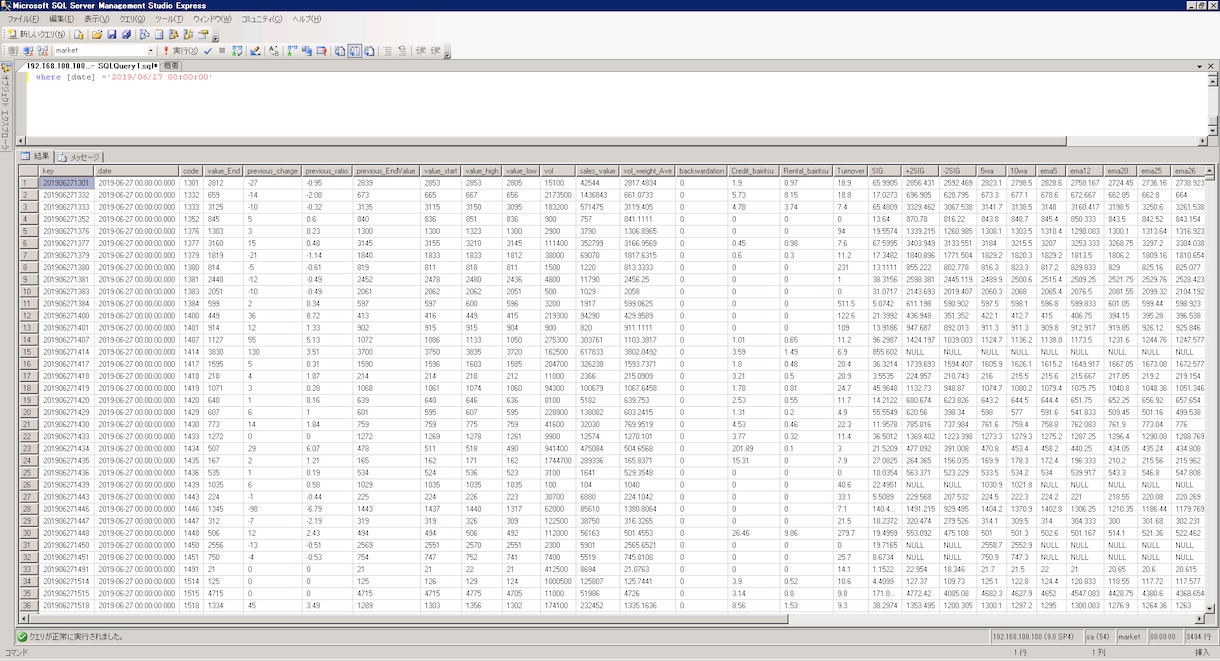The width and height of the screenshot is (1220, 661).
Task: Select the key cell '201906271301'
Action: (67, 183)
